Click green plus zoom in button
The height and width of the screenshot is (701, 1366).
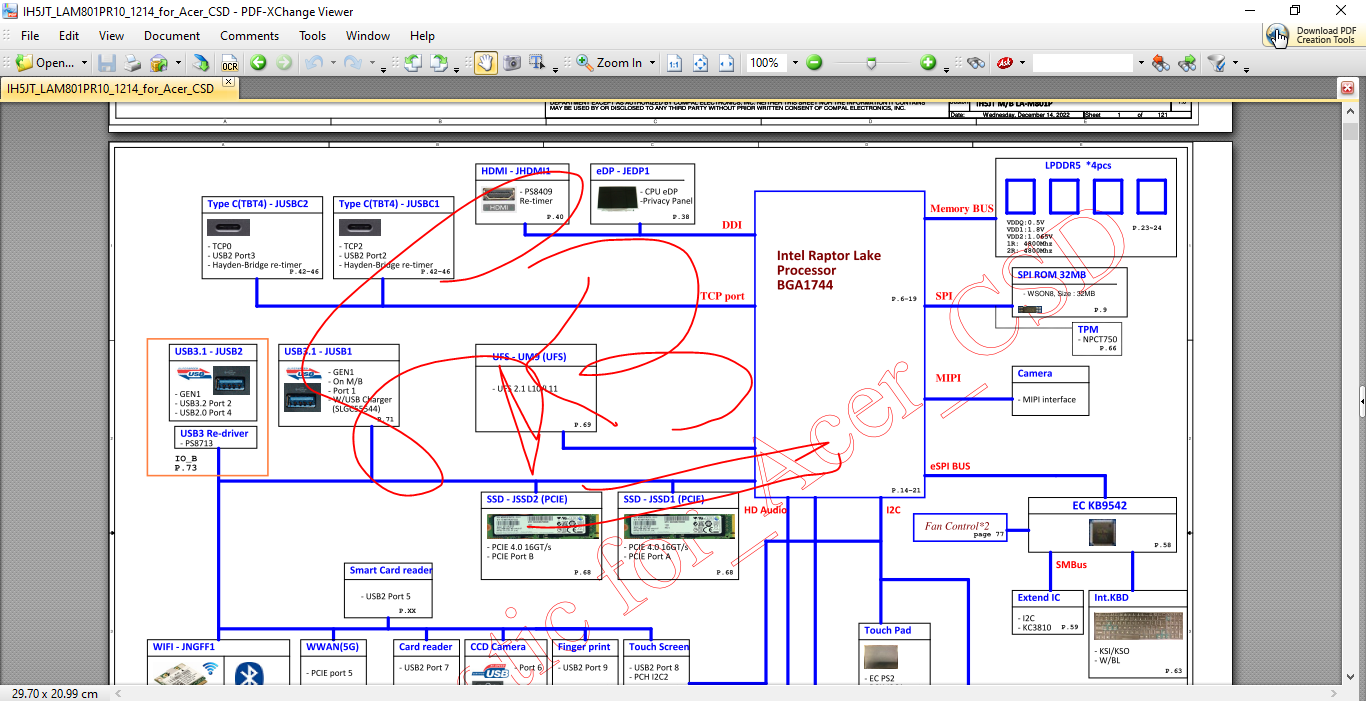[x=928, y=62]
